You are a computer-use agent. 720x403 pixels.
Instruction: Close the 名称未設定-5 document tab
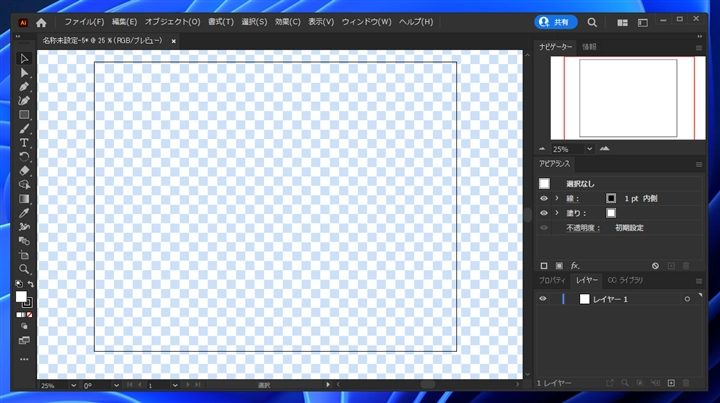[174, 41]
